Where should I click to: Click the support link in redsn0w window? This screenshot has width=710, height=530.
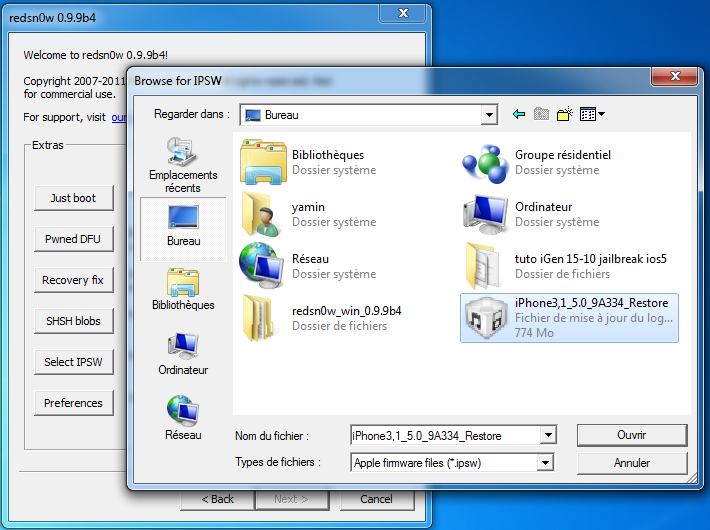[x=119, y=117]
